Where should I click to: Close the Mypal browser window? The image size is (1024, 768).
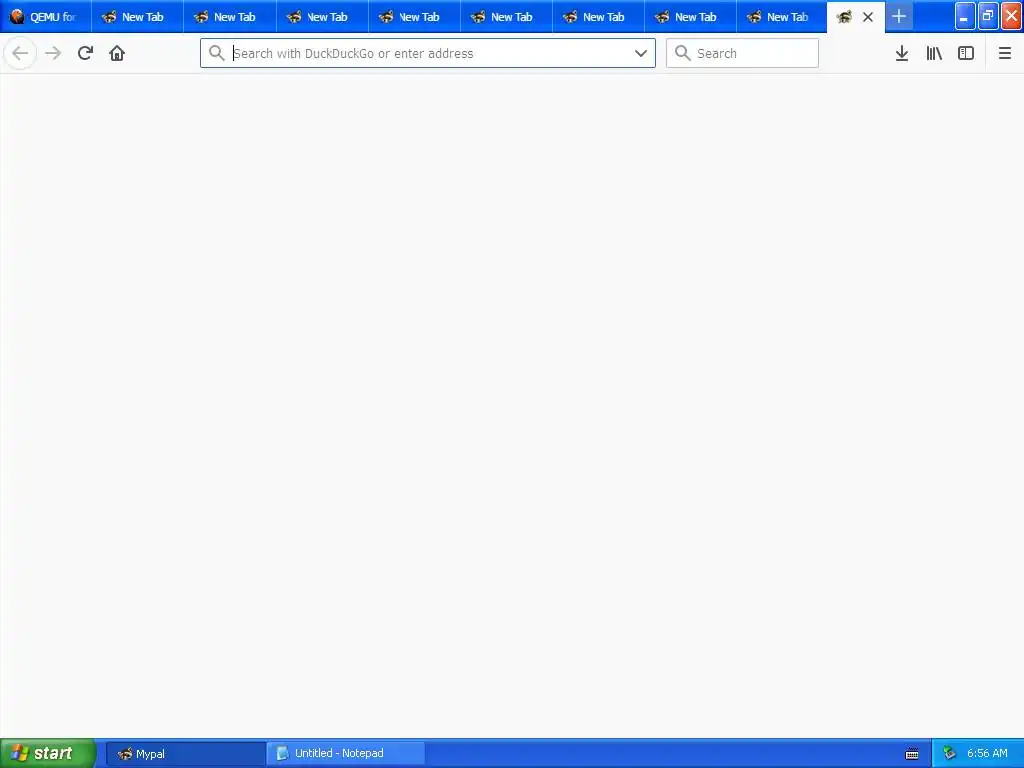(x=1011, y=16)
